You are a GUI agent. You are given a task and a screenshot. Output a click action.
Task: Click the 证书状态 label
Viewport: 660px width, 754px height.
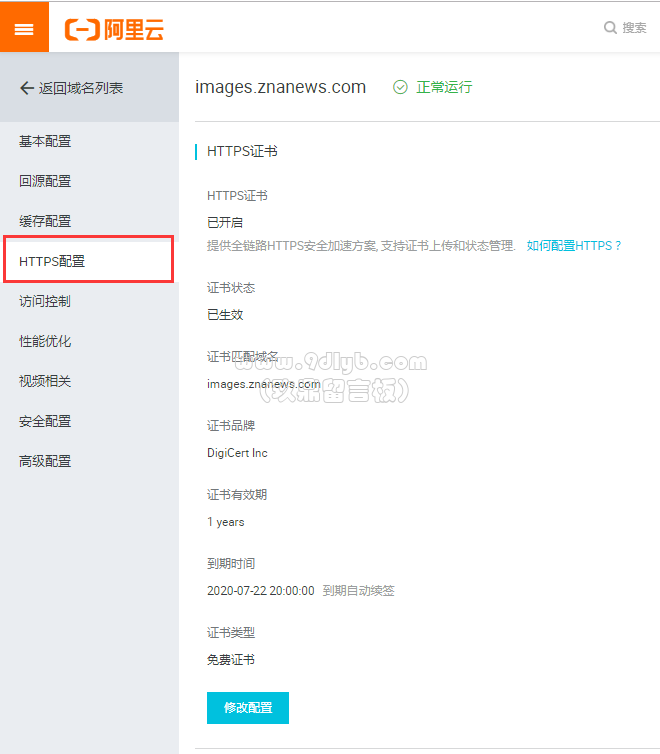[231, 288]
